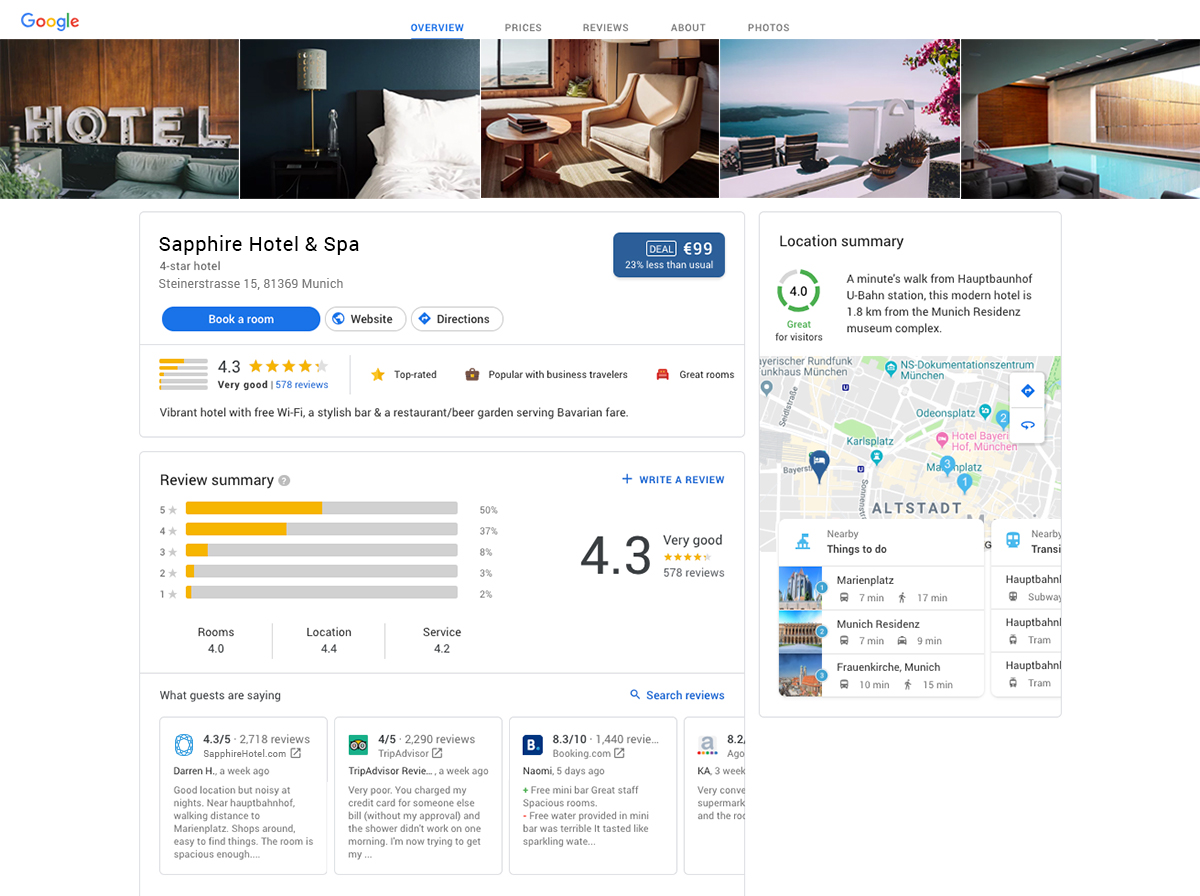Screen dimensions: 1200x896
Task: Click map marker number 3
Action: pyautogui.click(x=947, y=465)
